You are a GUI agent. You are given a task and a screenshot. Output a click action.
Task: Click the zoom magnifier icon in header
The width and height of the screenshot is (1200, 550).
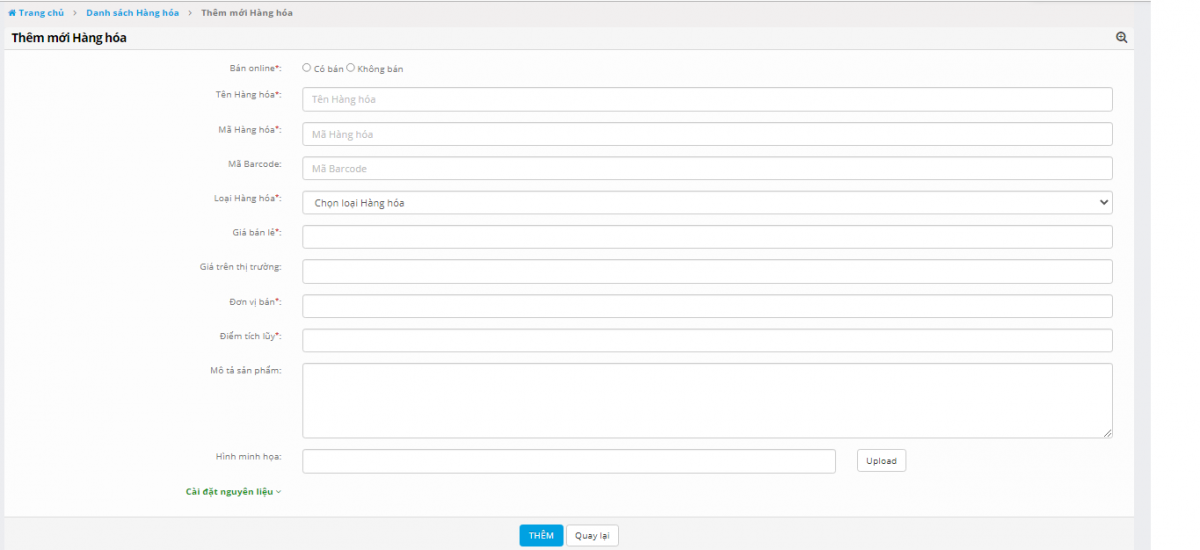tap(1121, 38)
